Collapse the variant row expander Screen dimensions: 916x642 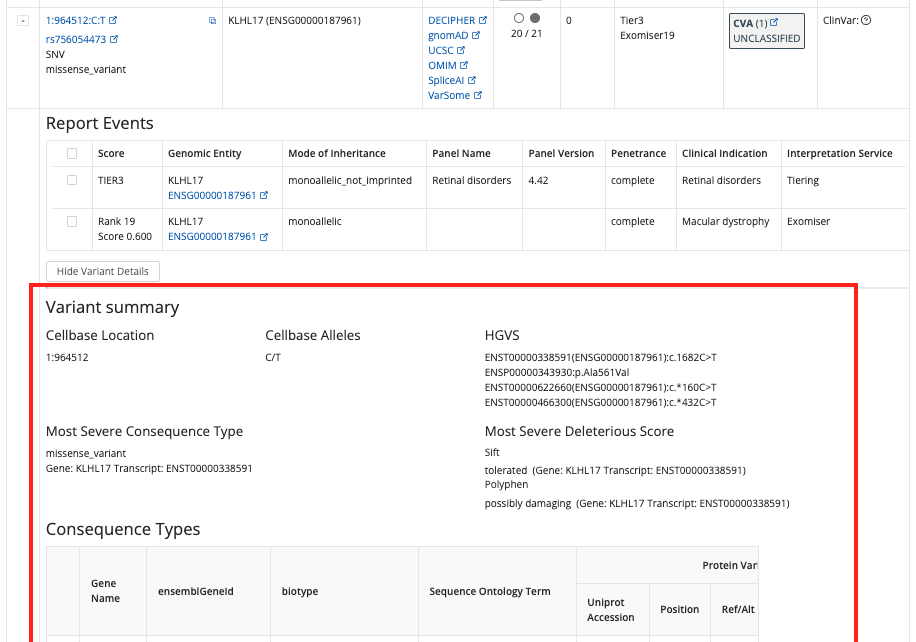tap(23, 21)
